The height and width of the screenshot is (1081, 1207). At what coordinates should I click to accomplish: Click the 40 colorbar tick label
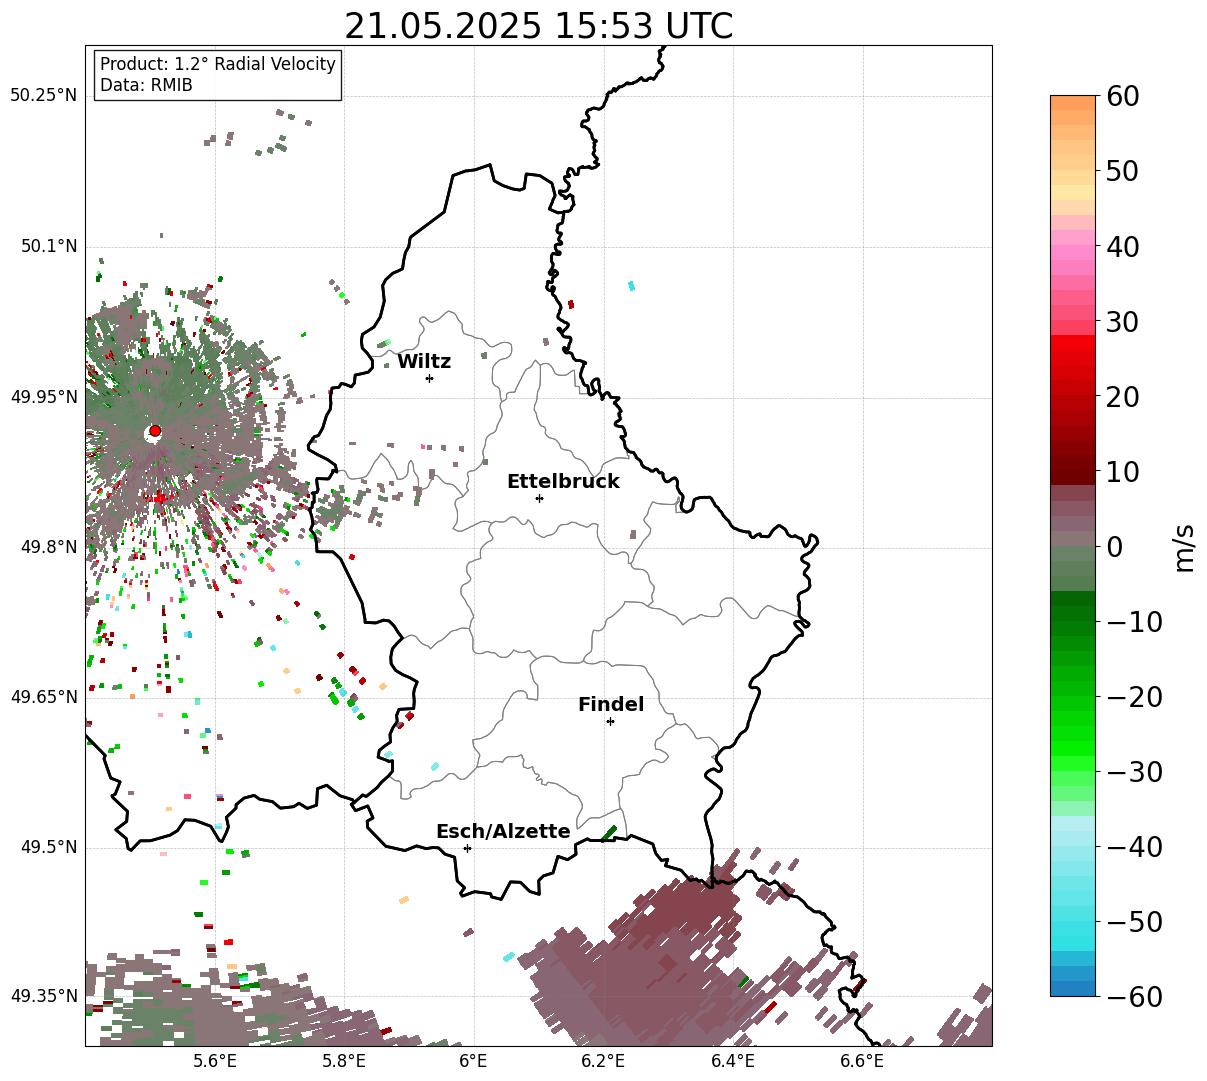point(1124,246)
